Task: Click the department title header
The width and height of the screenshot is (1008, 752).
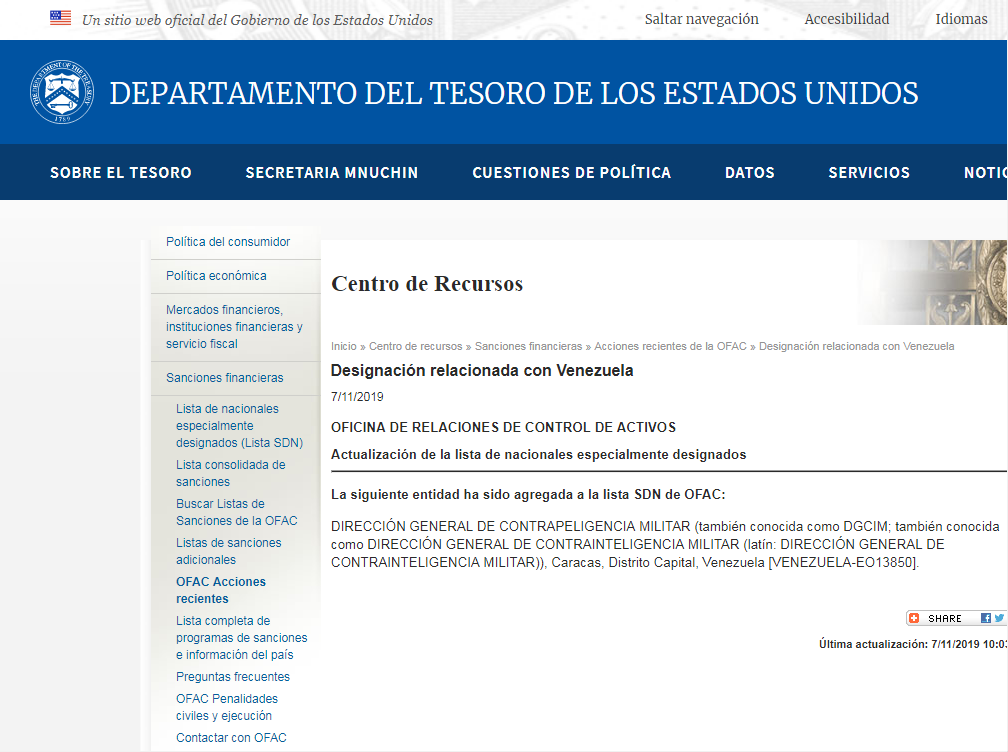Action: (x=514, y=93)
